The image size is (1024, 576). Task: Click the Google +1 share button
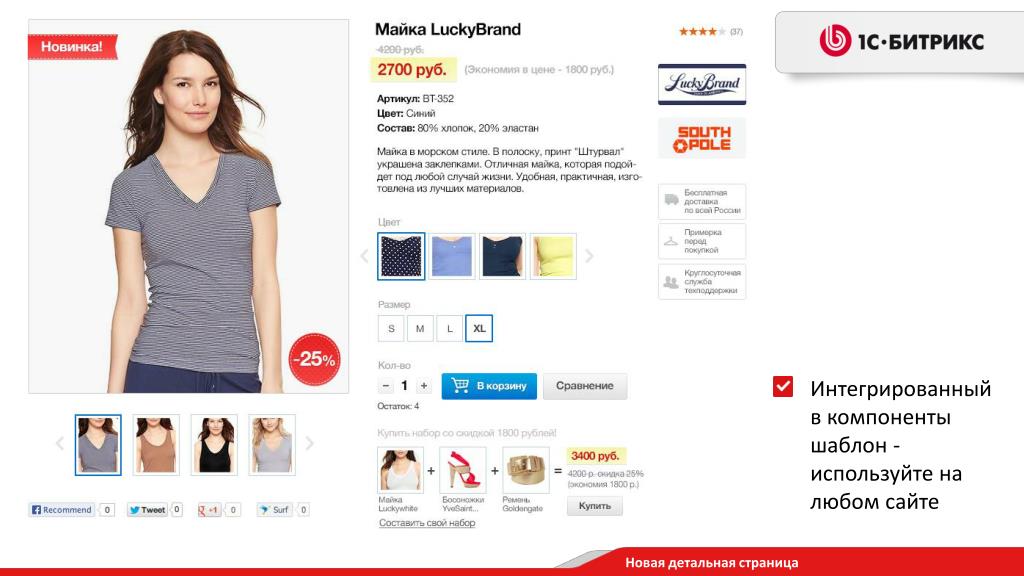(210, 509)
